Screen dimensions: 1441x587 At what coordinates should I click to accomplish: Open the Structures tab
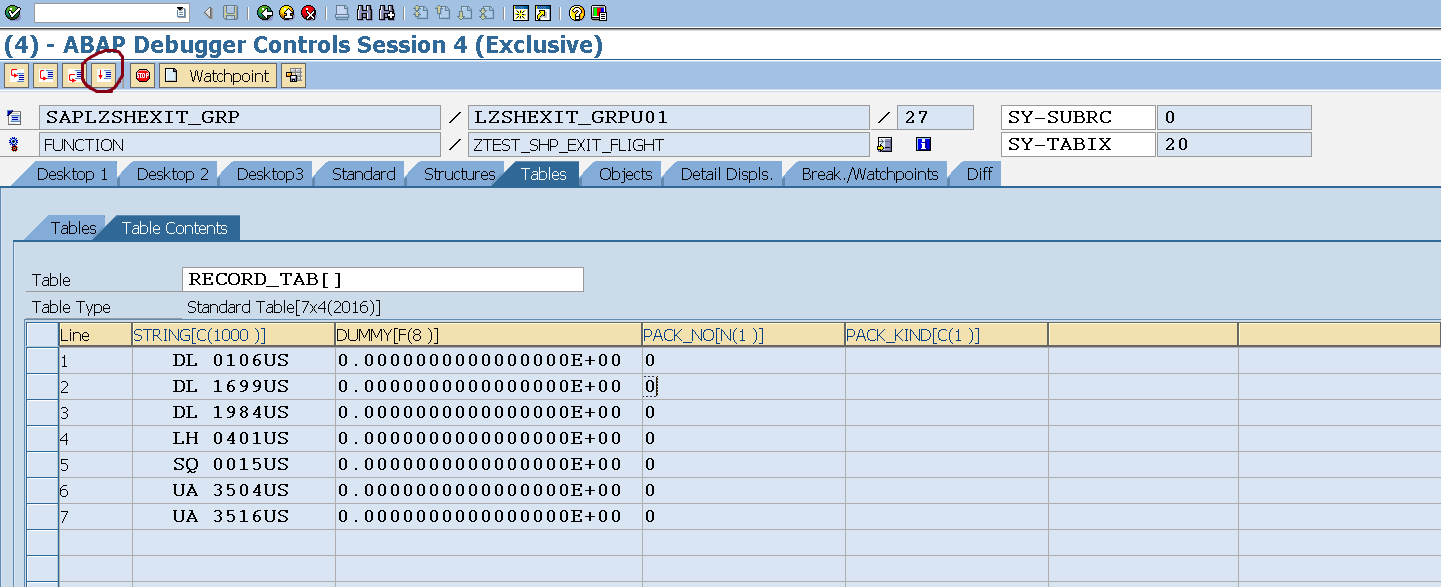pos(459,174)
